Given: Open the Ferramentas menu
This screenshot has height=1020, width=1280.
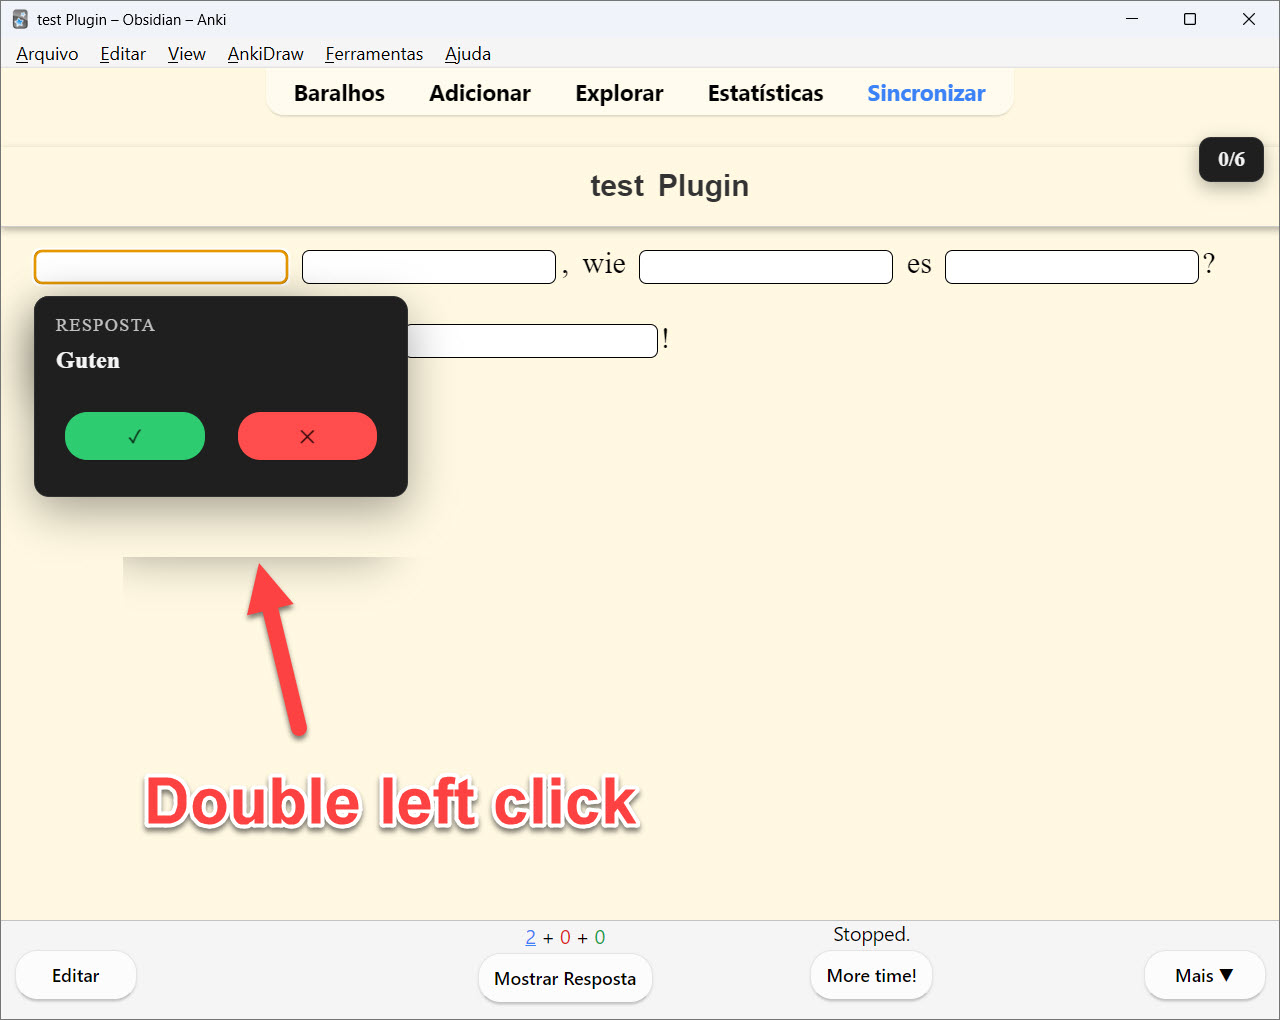Looking at the screenshot, I should point(374,54).
